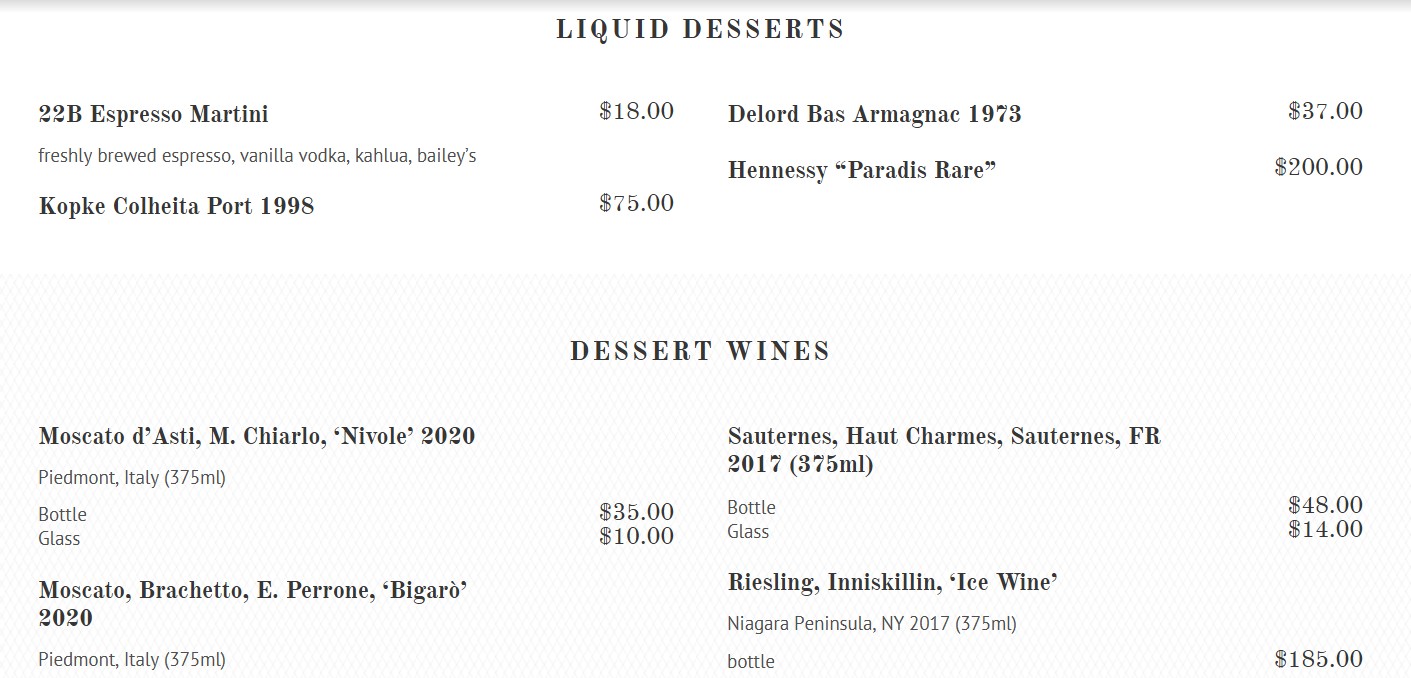Click the $18.00 Espresso Martini price
The width and height of the screenshot is (1411, 678).
636,111
